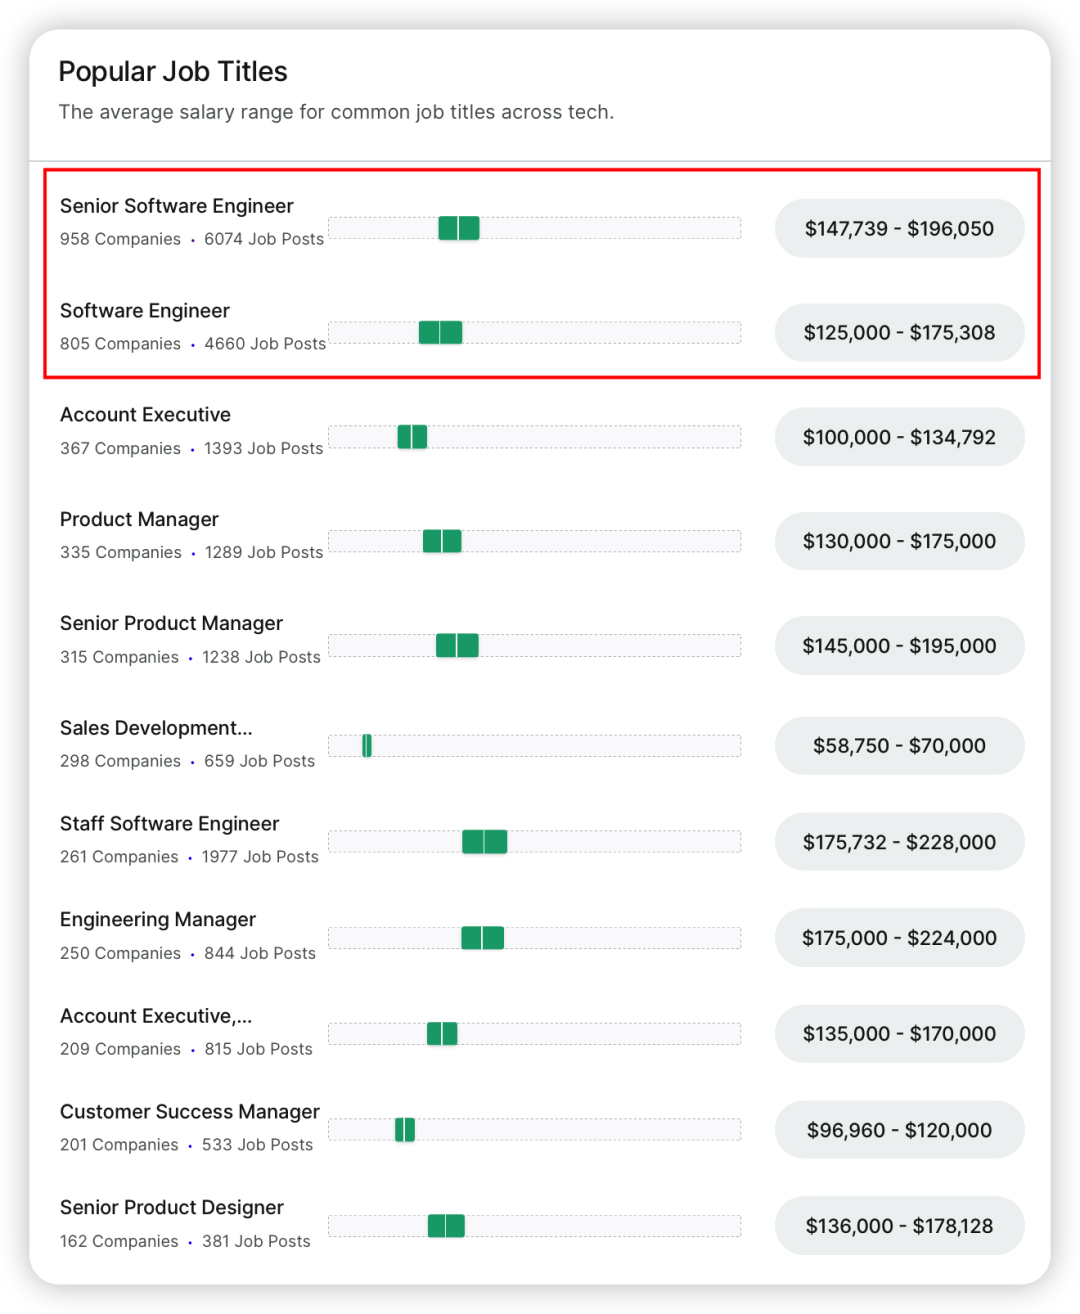This screenshot has height=1314, width=1080.
Task: Open the Software Engineer job title
Action: [145, 311]
